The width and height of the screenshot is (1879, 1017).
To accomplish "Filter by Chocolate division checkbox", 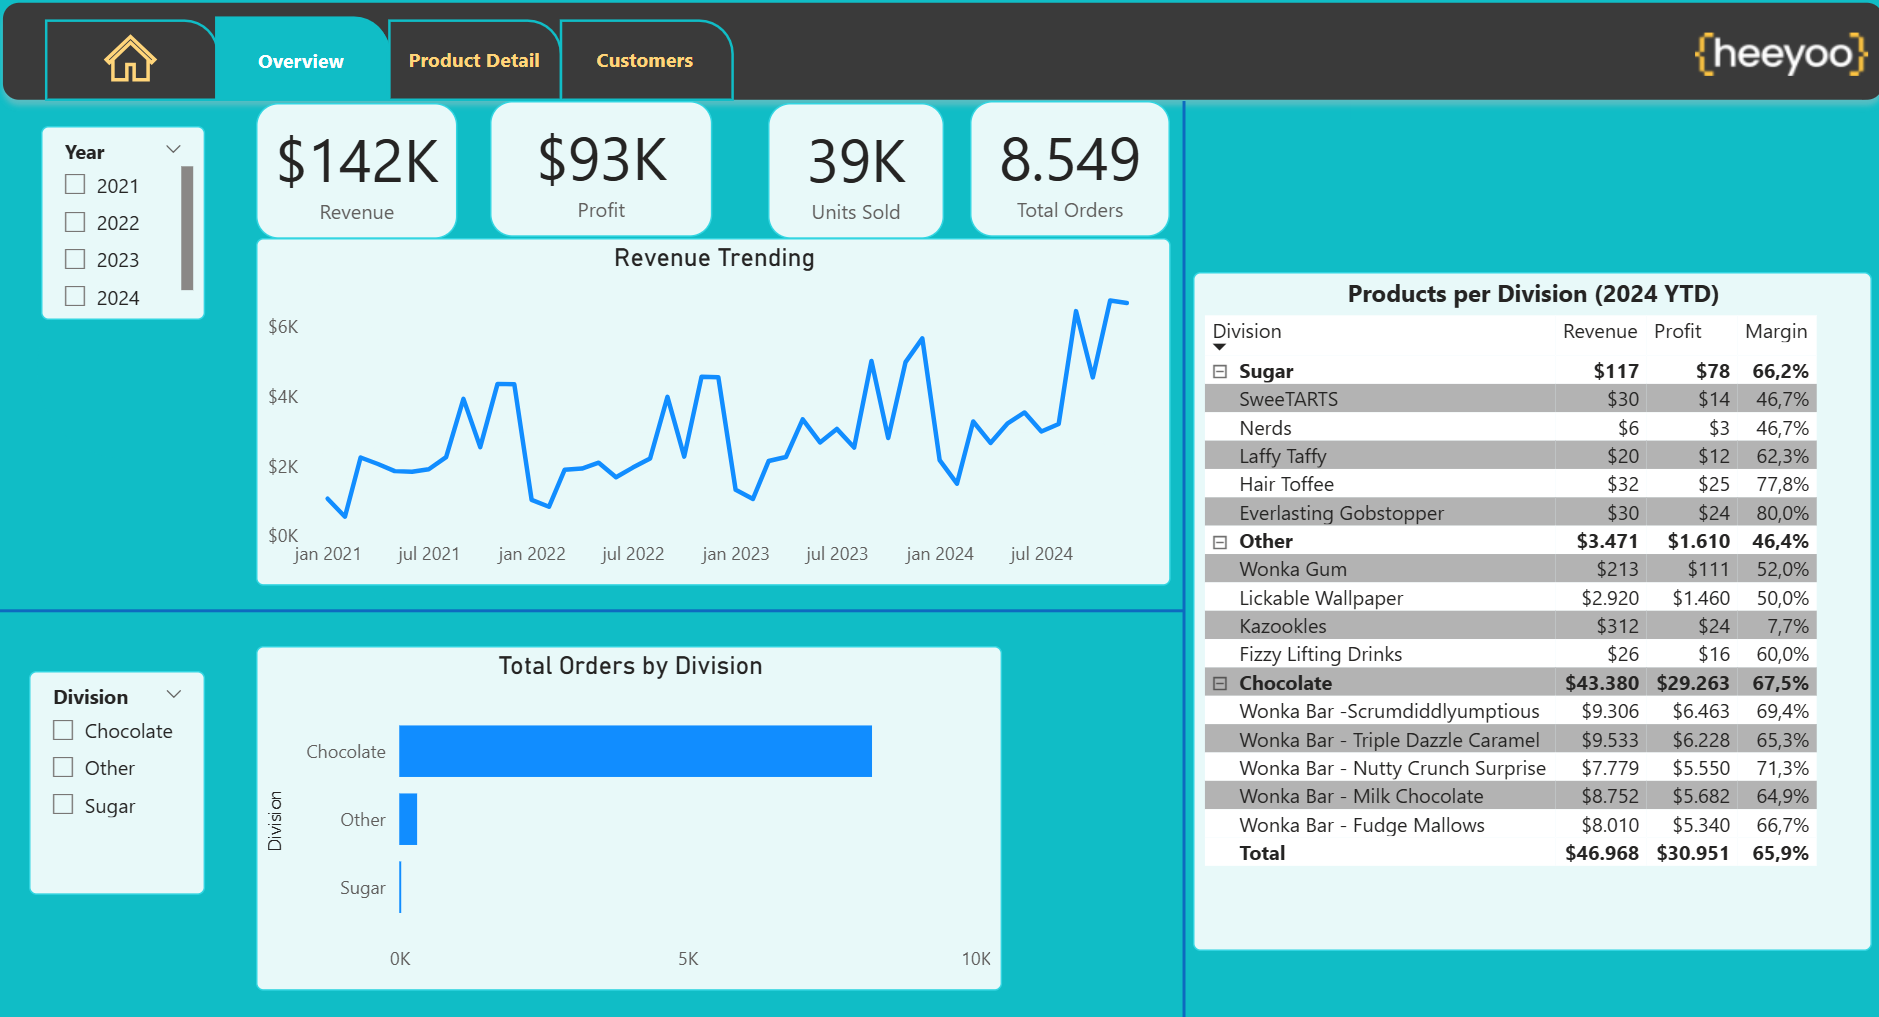I will tap(63, 731).
